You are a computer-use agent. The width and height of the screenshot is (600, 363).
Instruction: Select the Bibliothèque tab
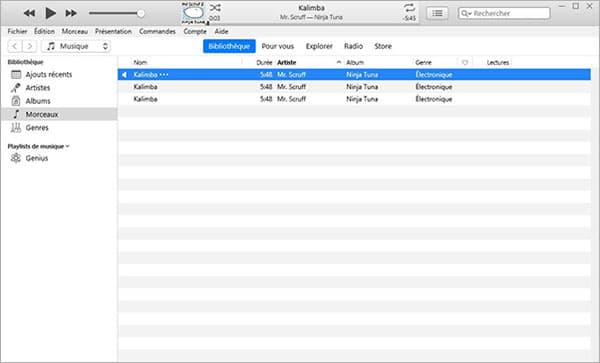coord(229,46)
